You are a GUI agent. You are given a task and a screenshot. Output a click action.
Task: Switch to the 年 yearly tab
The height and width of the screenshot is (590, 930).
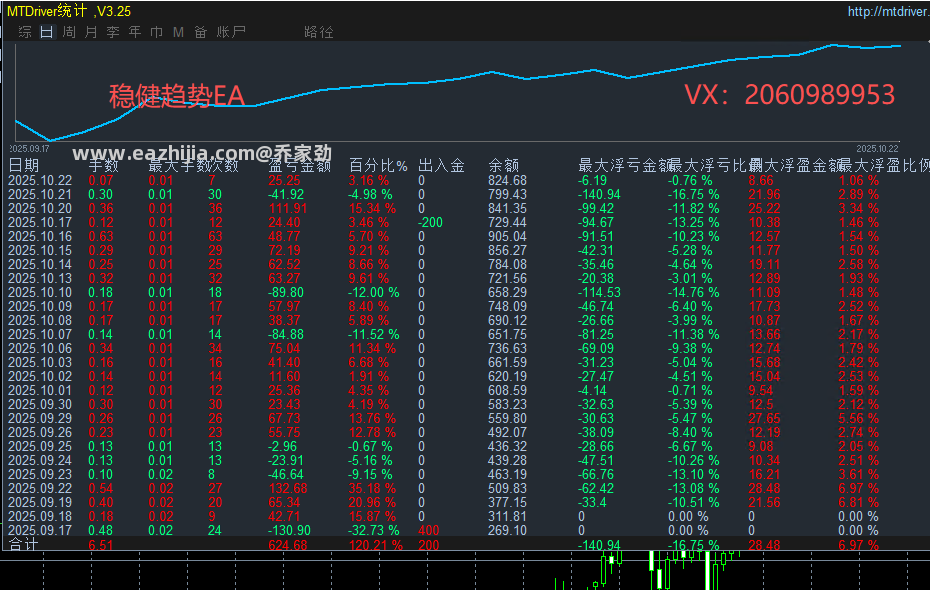[x=135, y=32]
